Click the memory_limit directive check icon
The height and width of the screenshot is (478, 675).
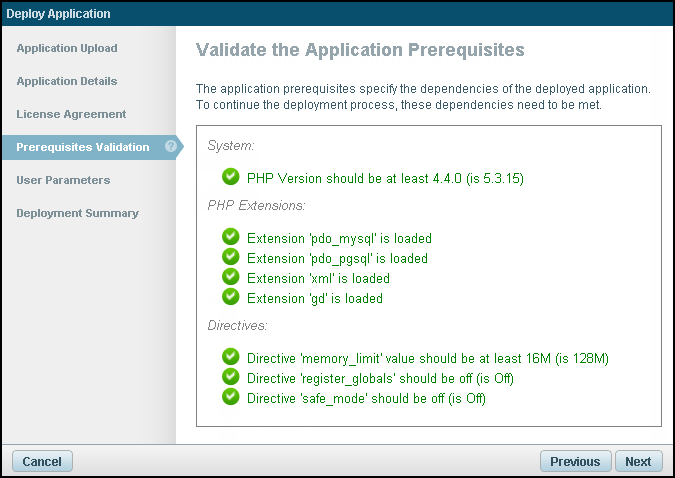(x=231, y=357)
